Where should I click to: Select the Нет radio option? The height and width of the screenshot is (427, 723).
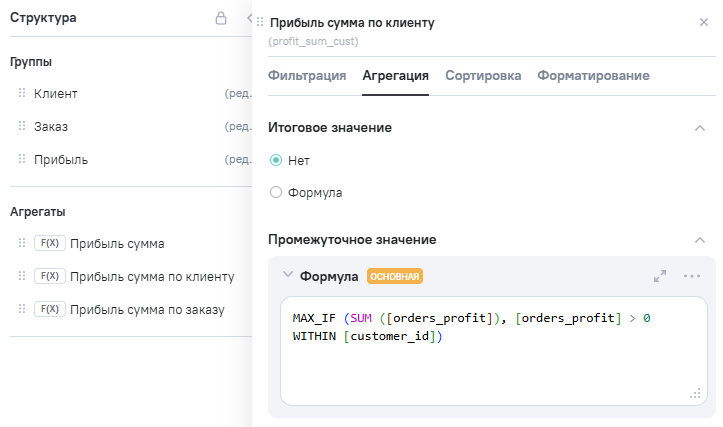pos(276,160)
